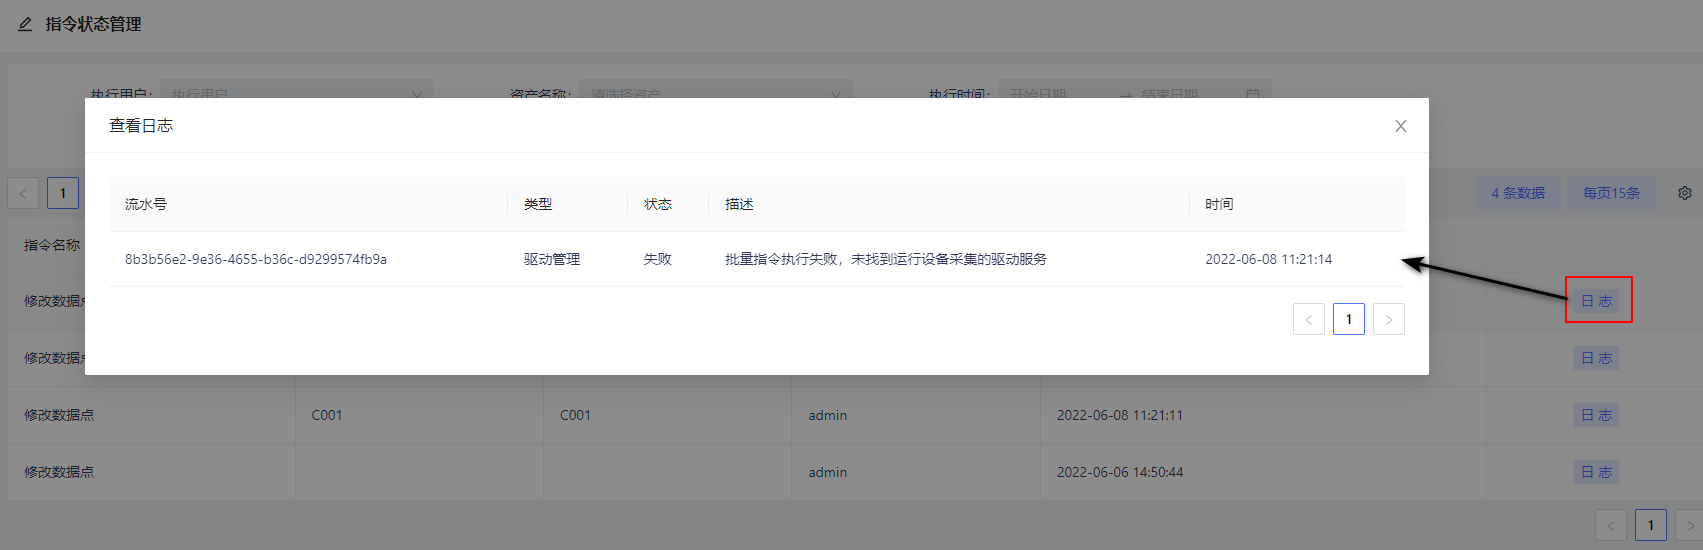Open the 执行用户 dropdown
Image resolution: width=1703 pixels, height=550 pixels.
[x=297, y=89]
